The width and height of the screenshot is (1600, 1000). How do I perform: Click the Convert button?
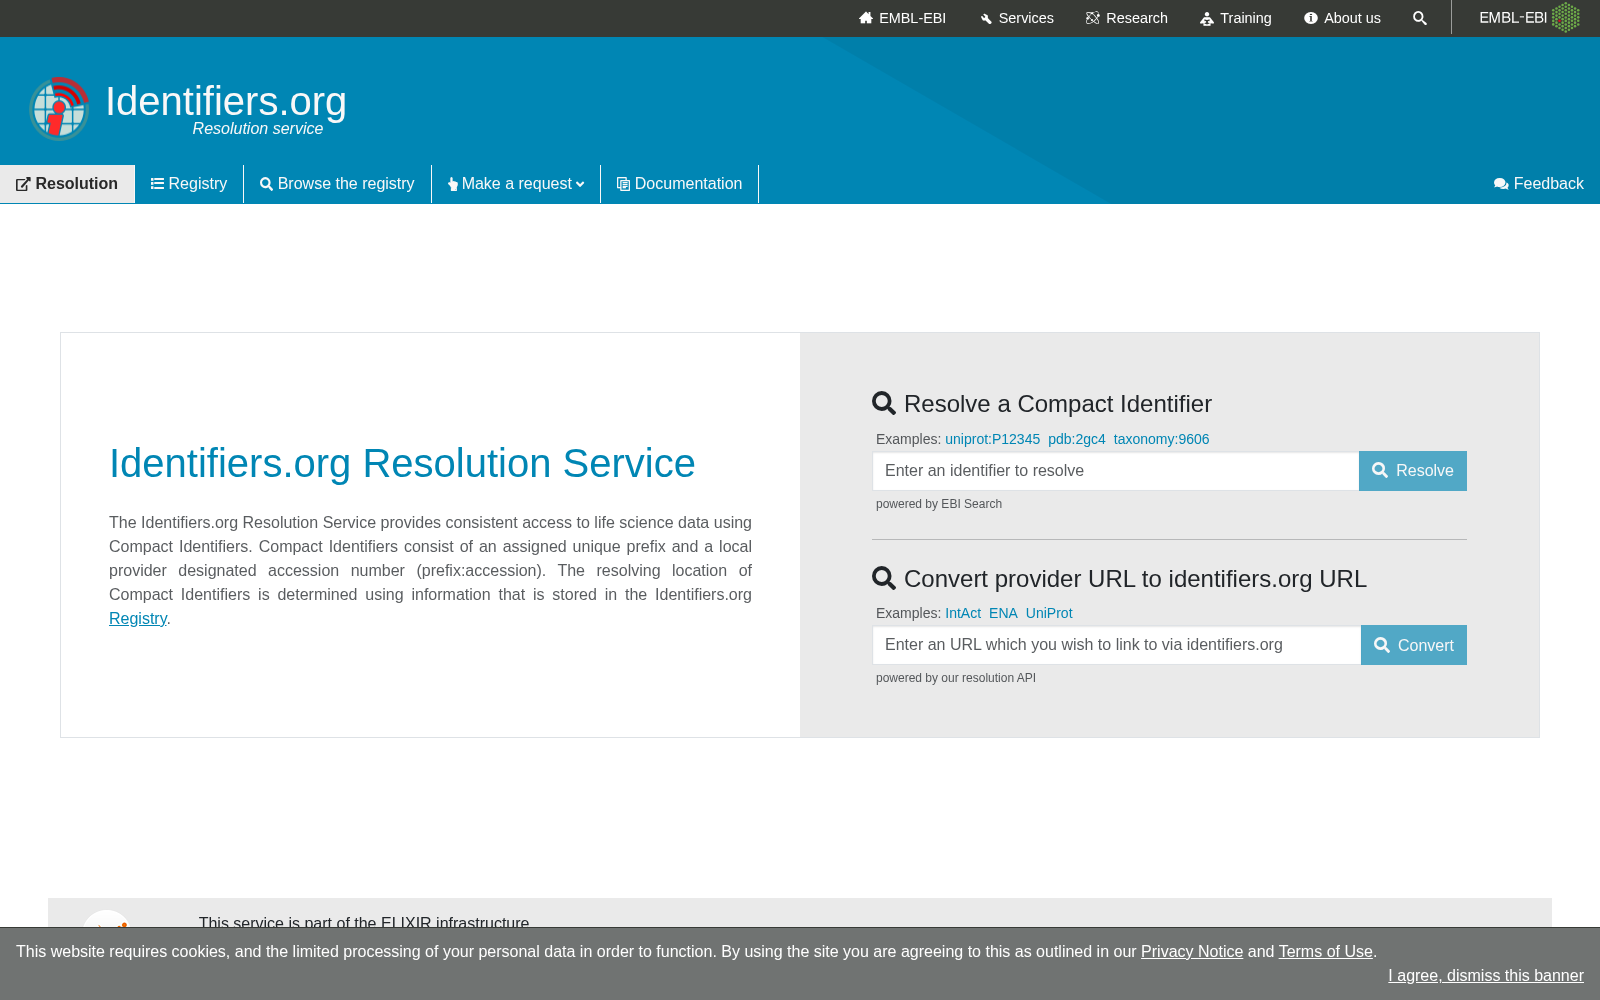pyautogui.click(x=1414, y=645)
